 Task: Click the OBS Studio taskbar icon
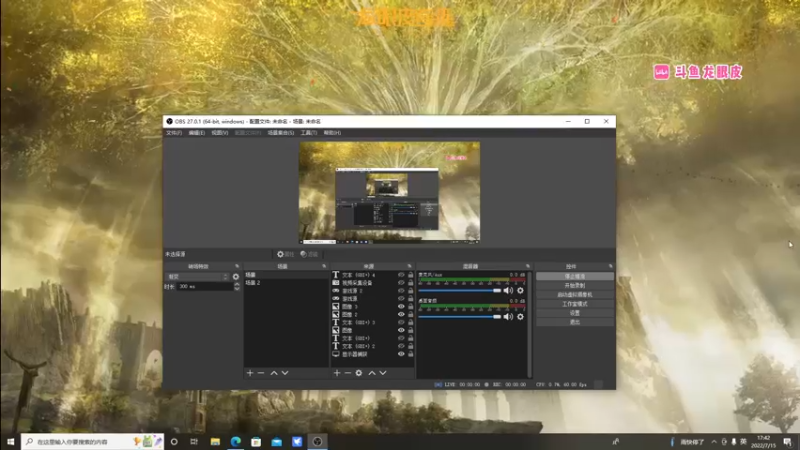(x=317, y=442)
